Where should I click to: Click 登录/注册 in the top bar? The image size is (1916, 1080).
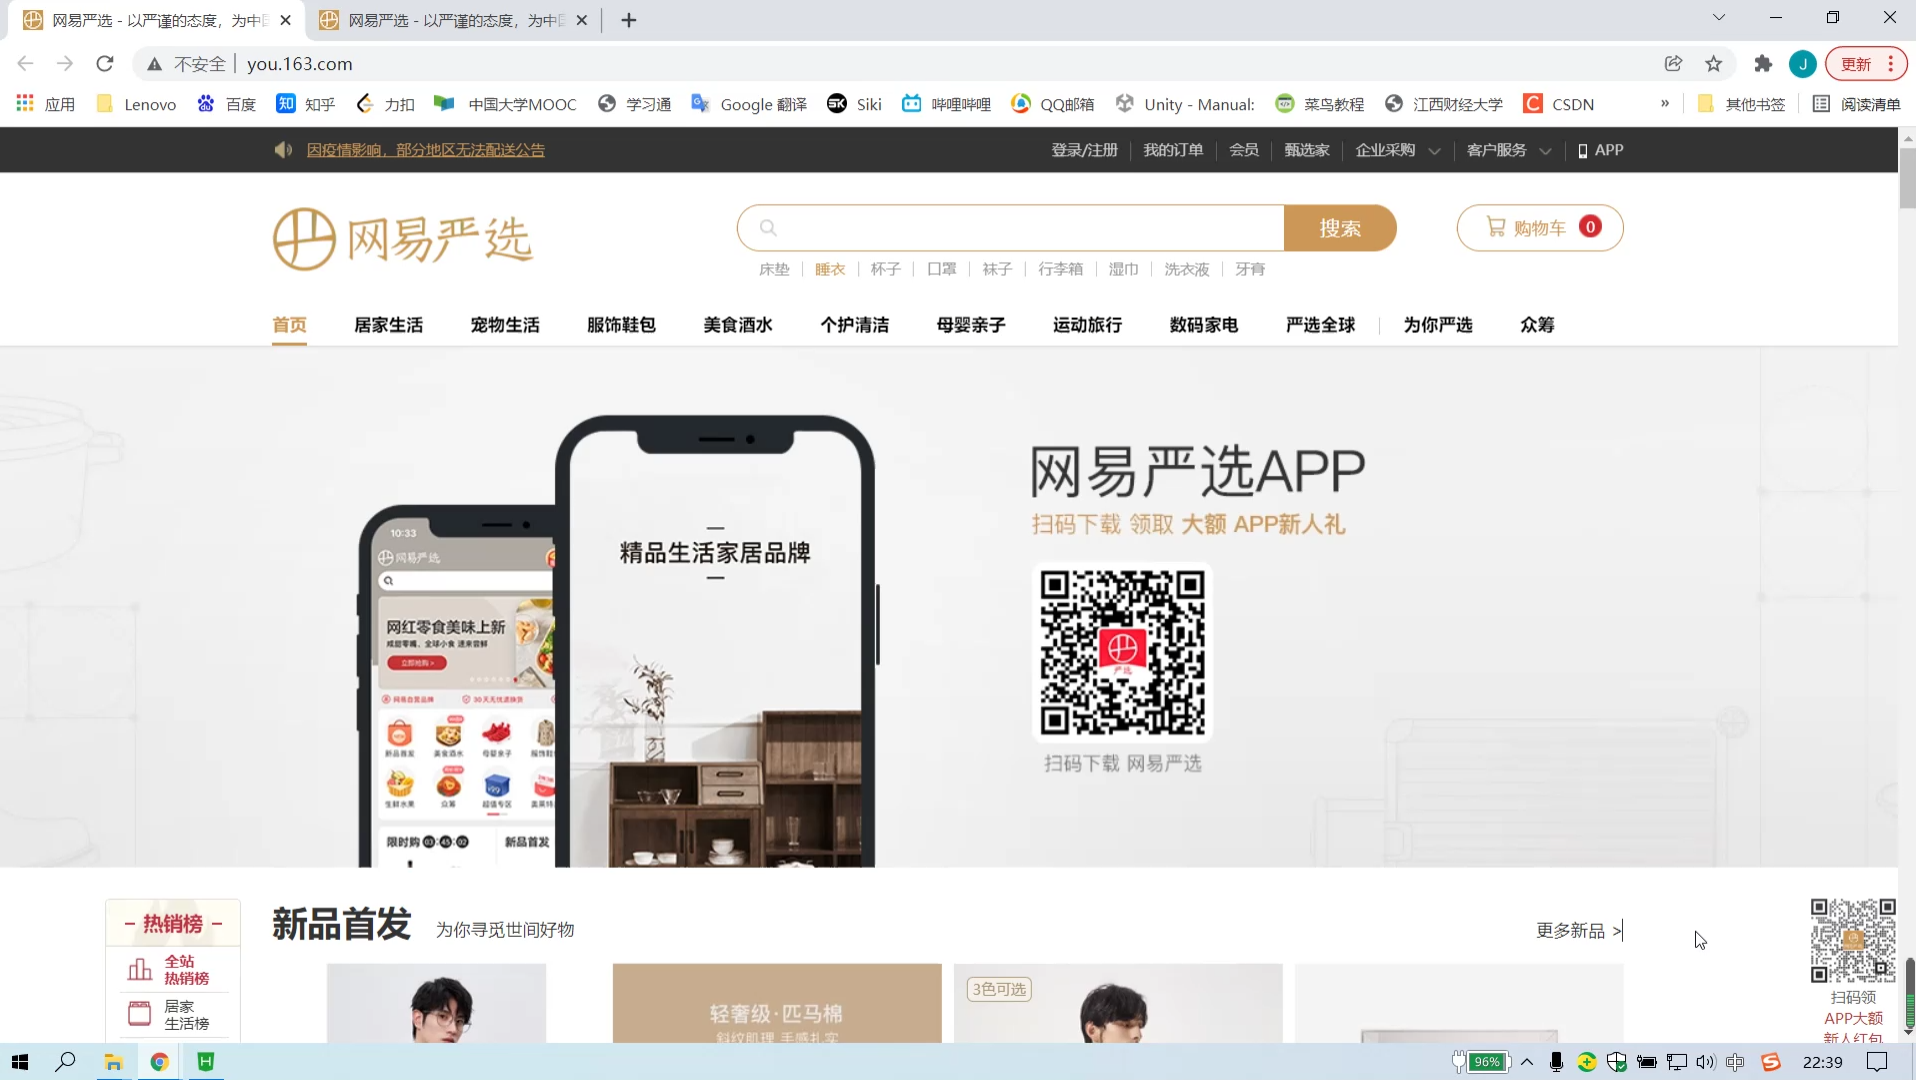click(1084, 150)
